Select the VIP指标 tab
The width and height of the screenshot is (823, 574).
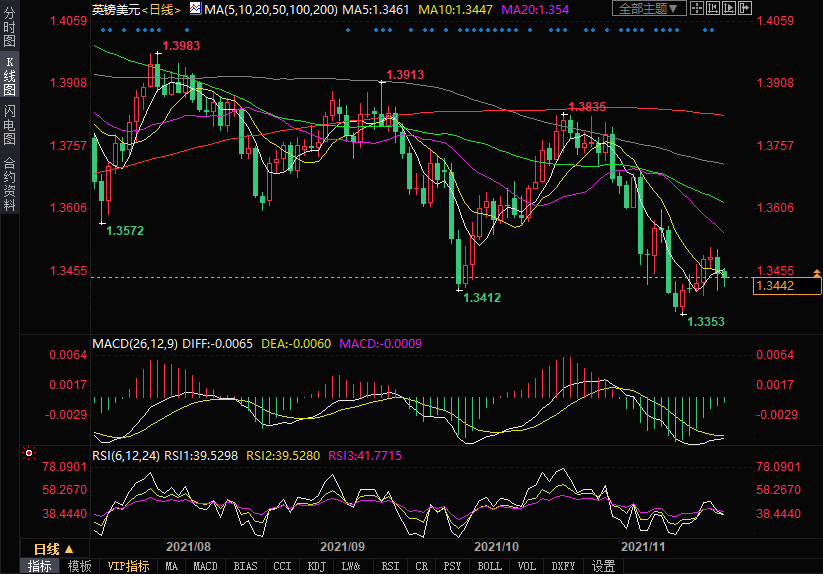tap(128, 566)
